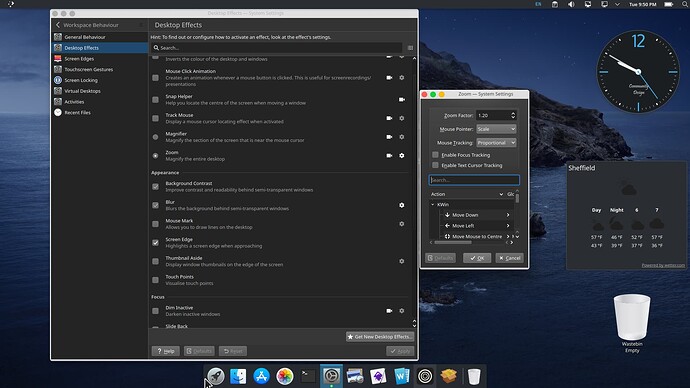Tick Enable Focus Tracking checkbox

pos(435,155)
